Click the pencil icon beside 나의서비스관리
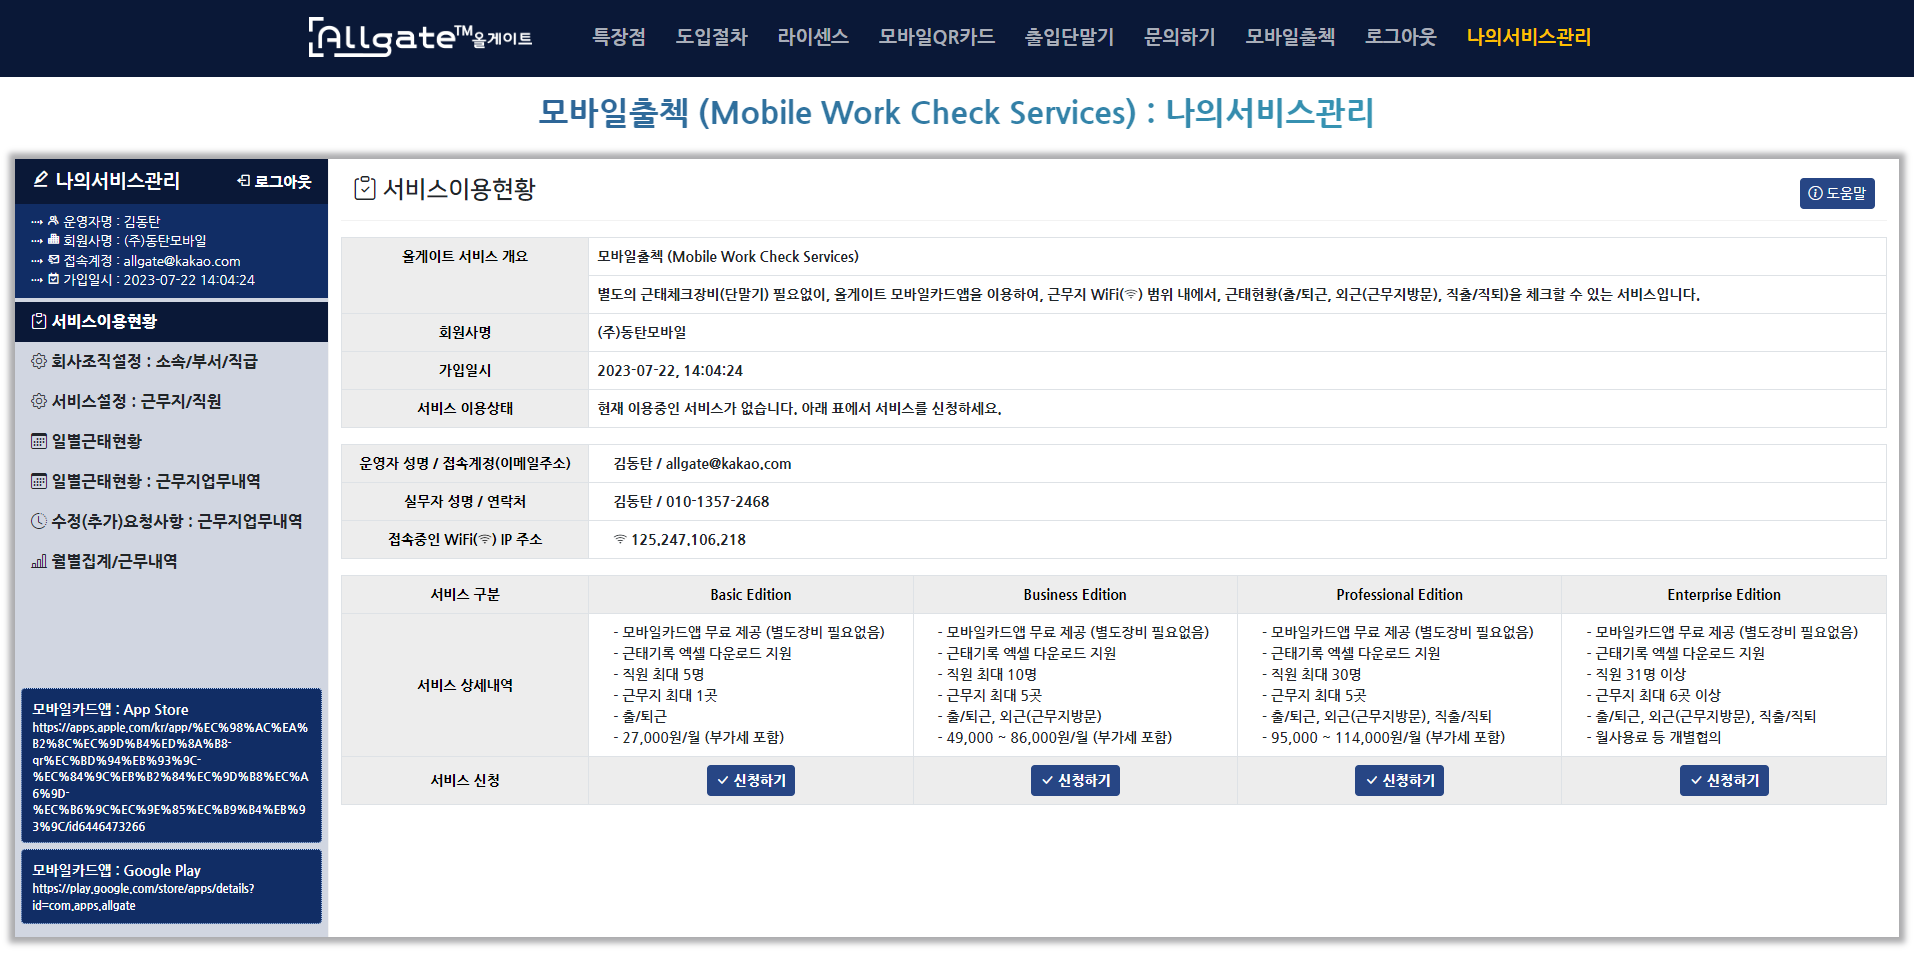The width and height of the screenshot is (1914, 954). pos(41,180)
